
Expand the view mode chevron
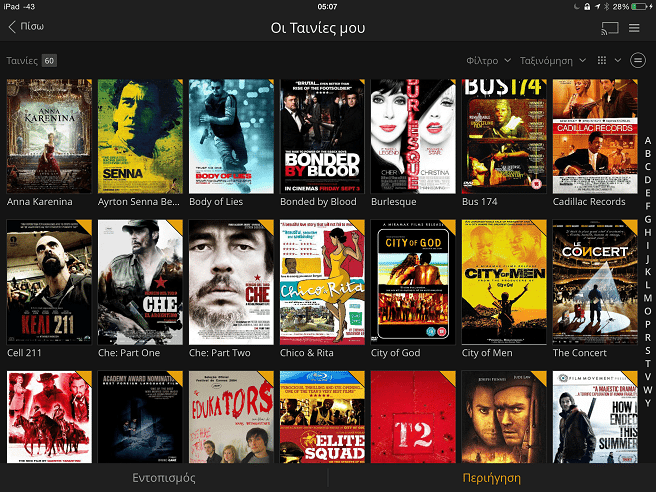(x=618, y=60)
